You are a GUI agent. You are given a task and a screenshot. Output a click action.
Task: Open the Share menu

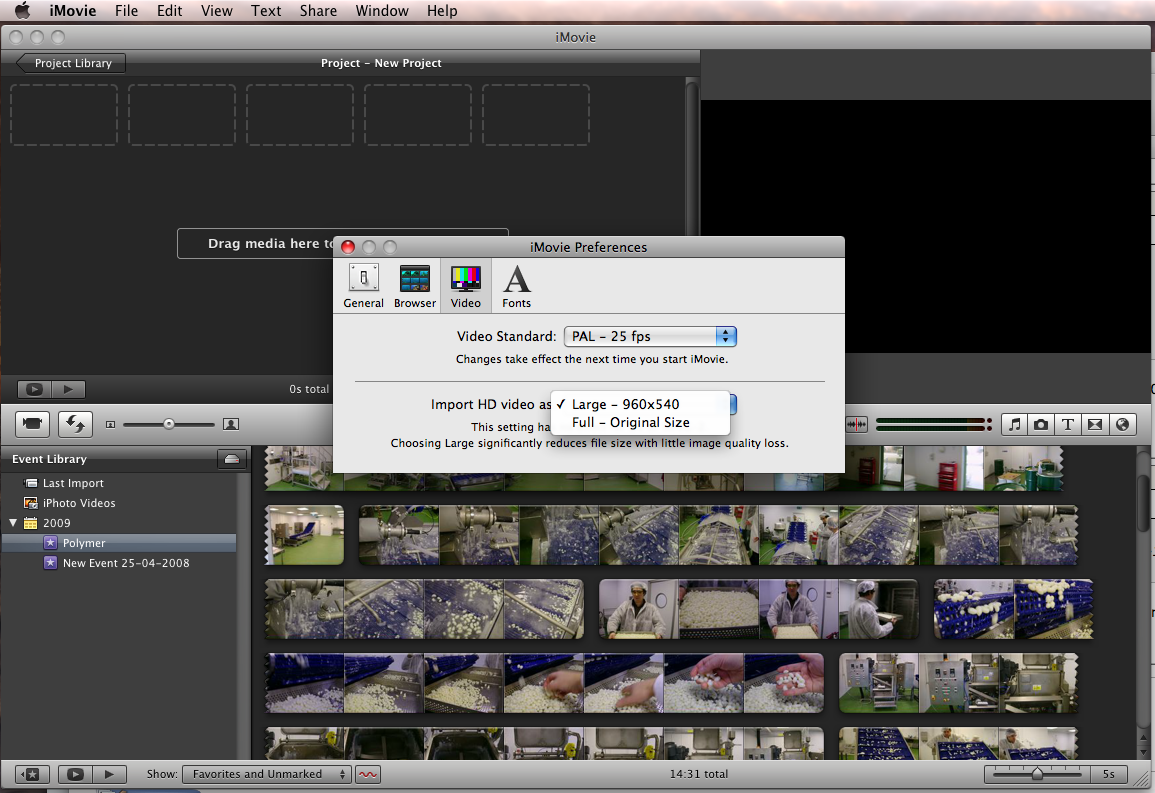(318, 10)
